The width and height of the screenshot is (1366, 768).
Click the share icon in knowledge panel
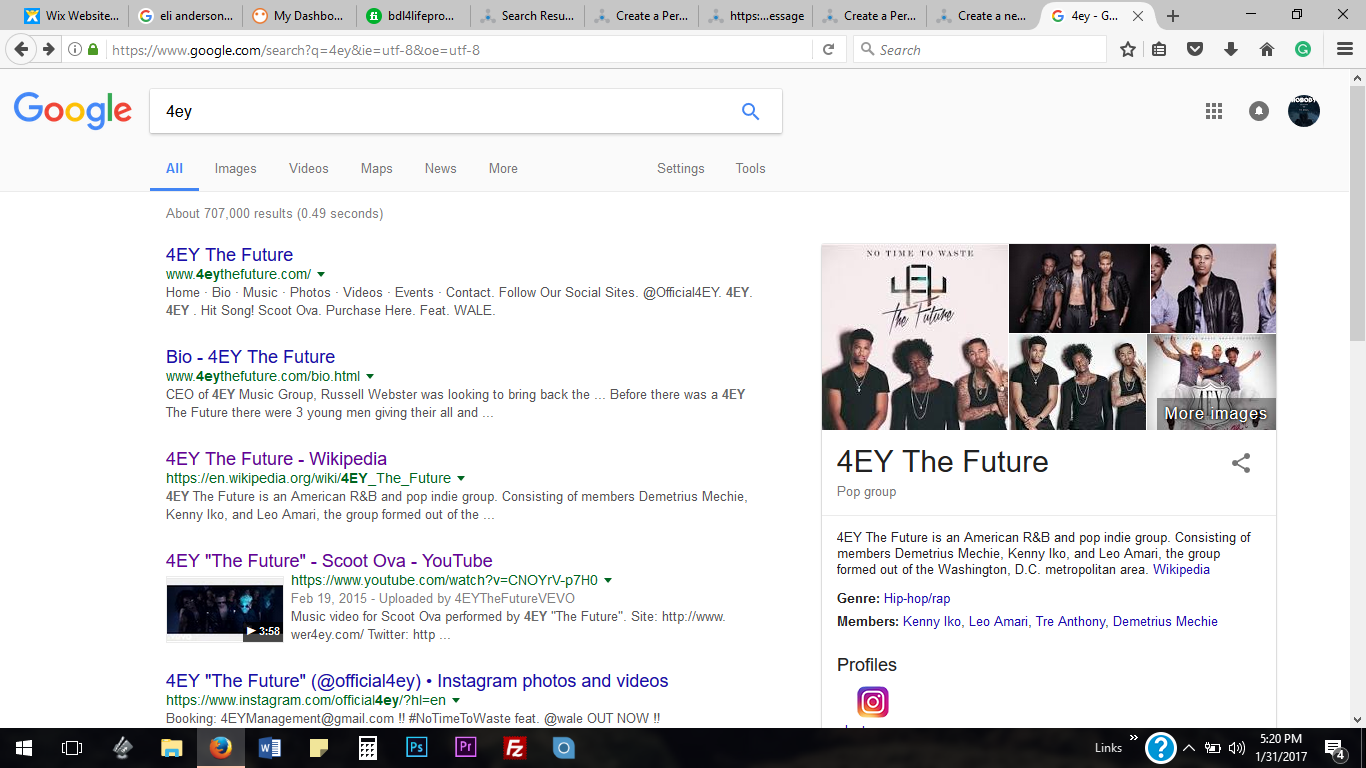1241,463
